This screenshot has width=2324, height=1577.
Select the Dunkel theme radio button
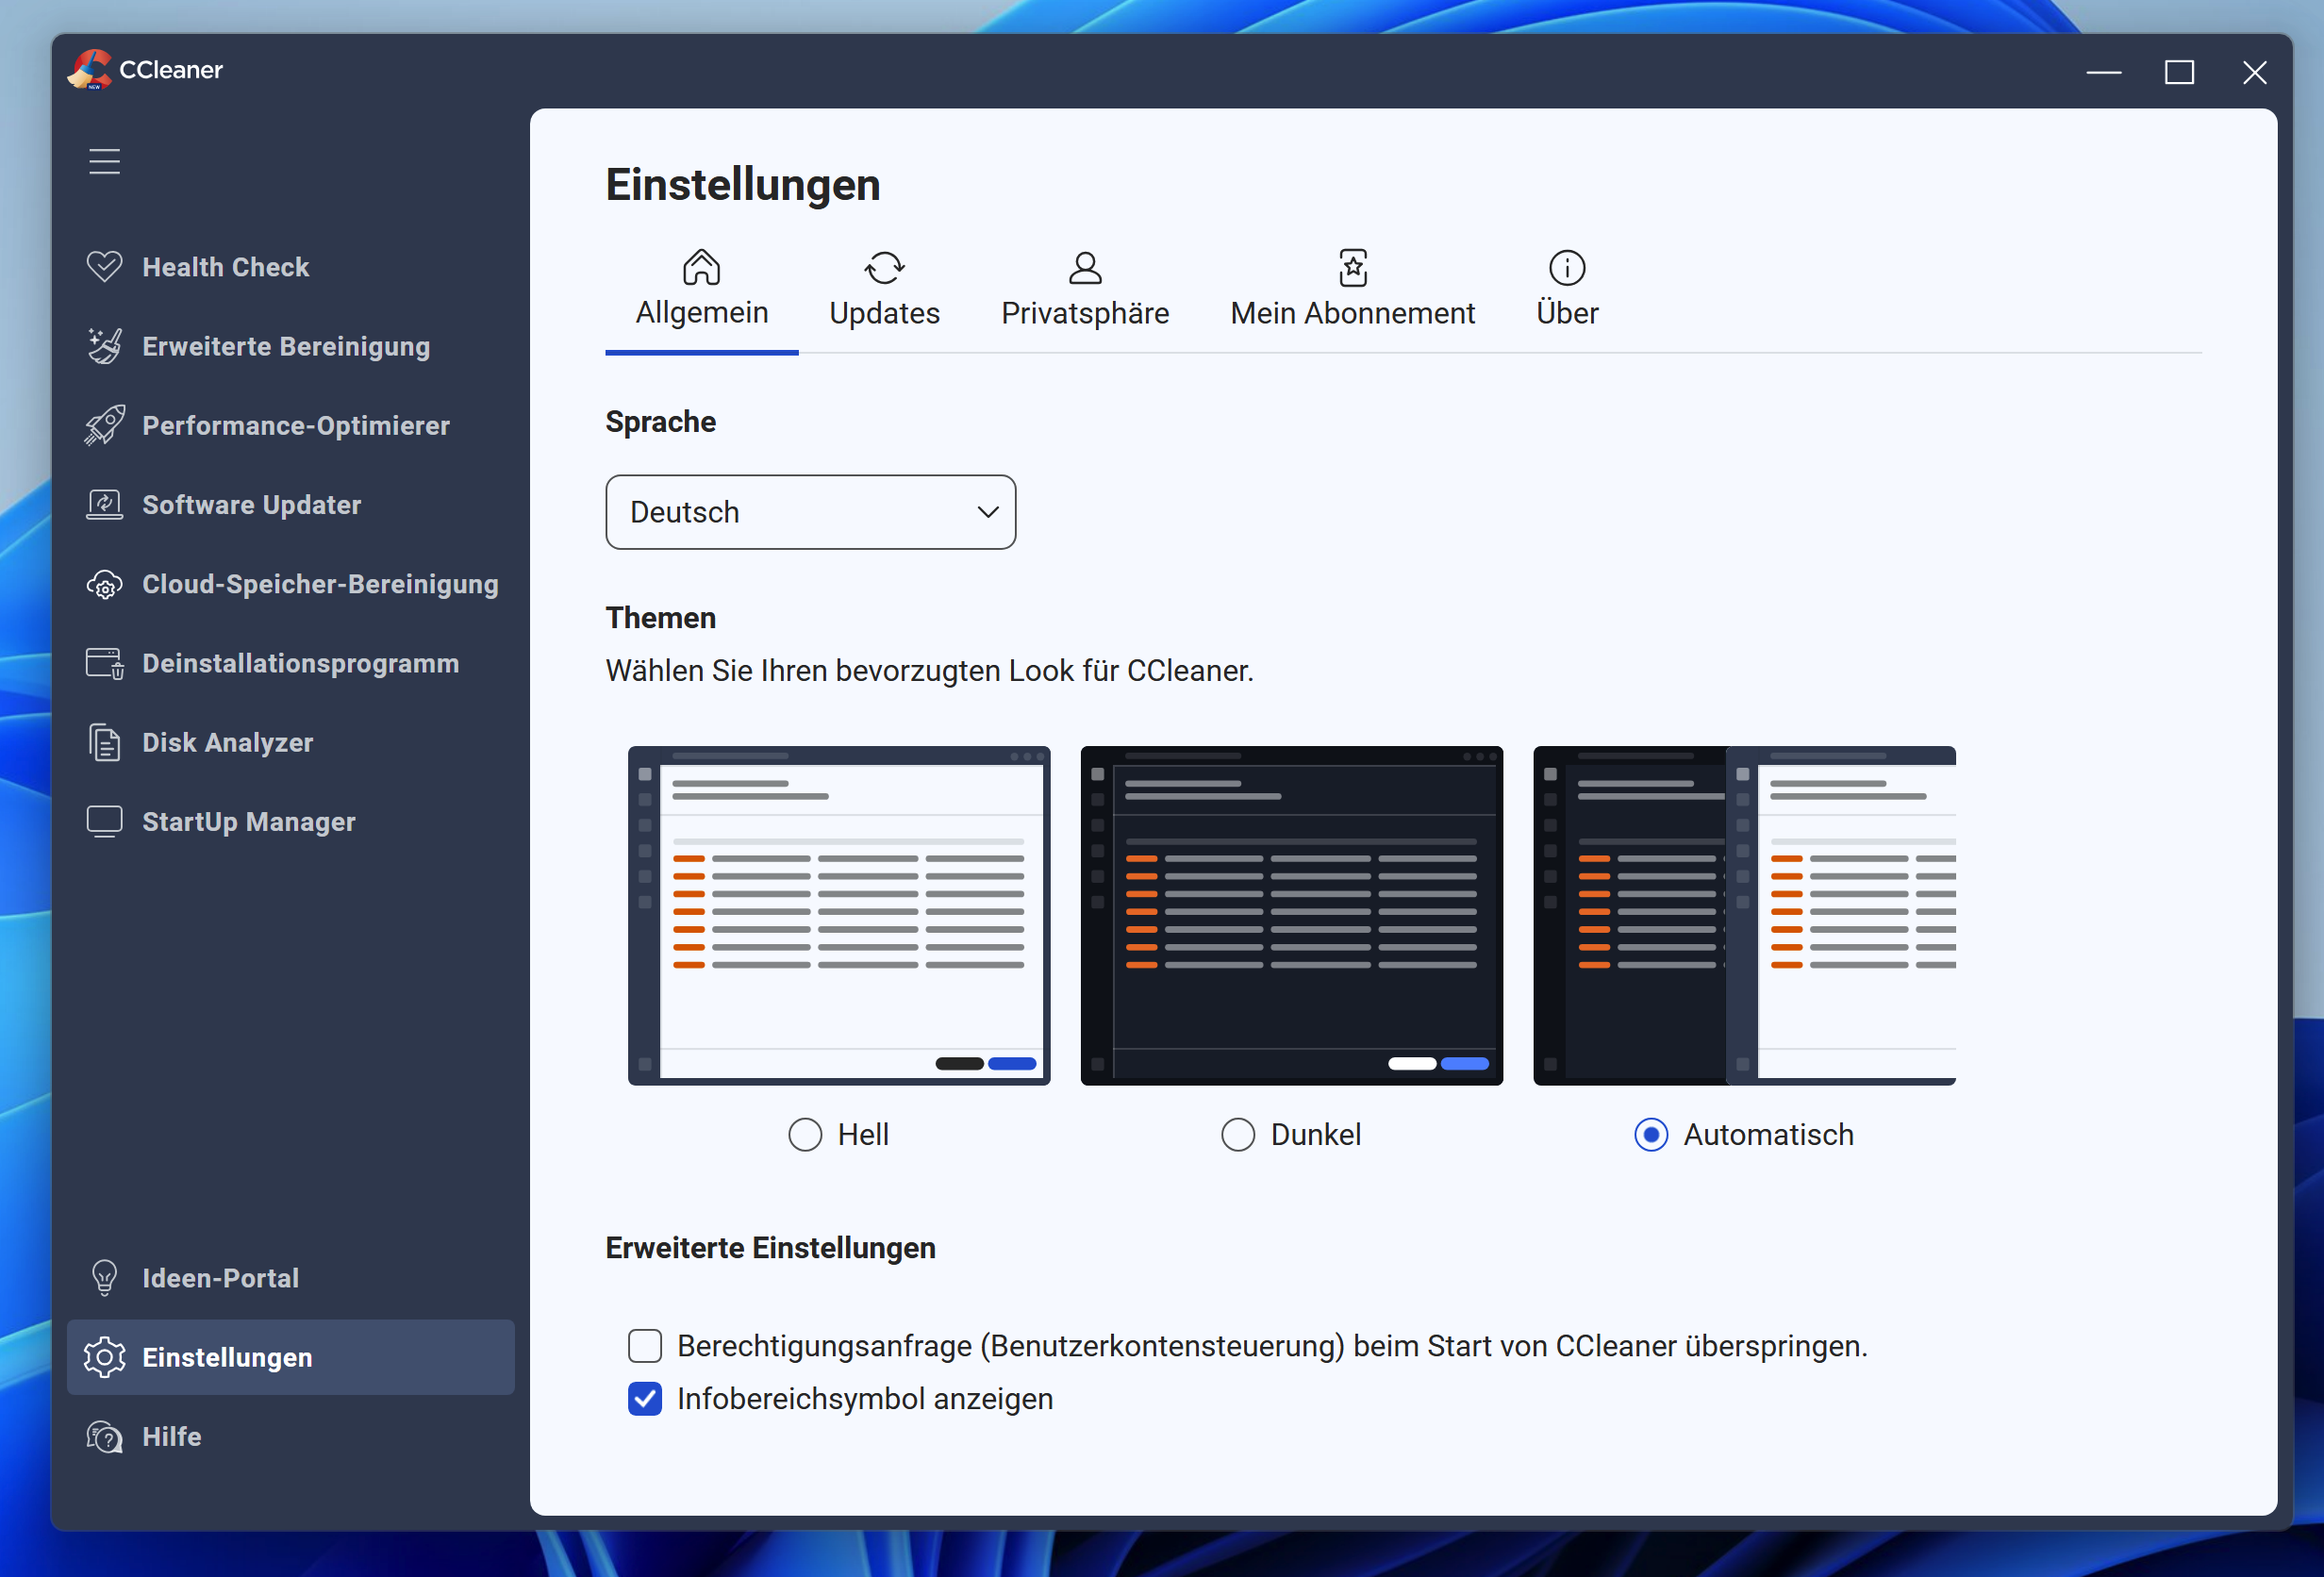[1238, 1135]
